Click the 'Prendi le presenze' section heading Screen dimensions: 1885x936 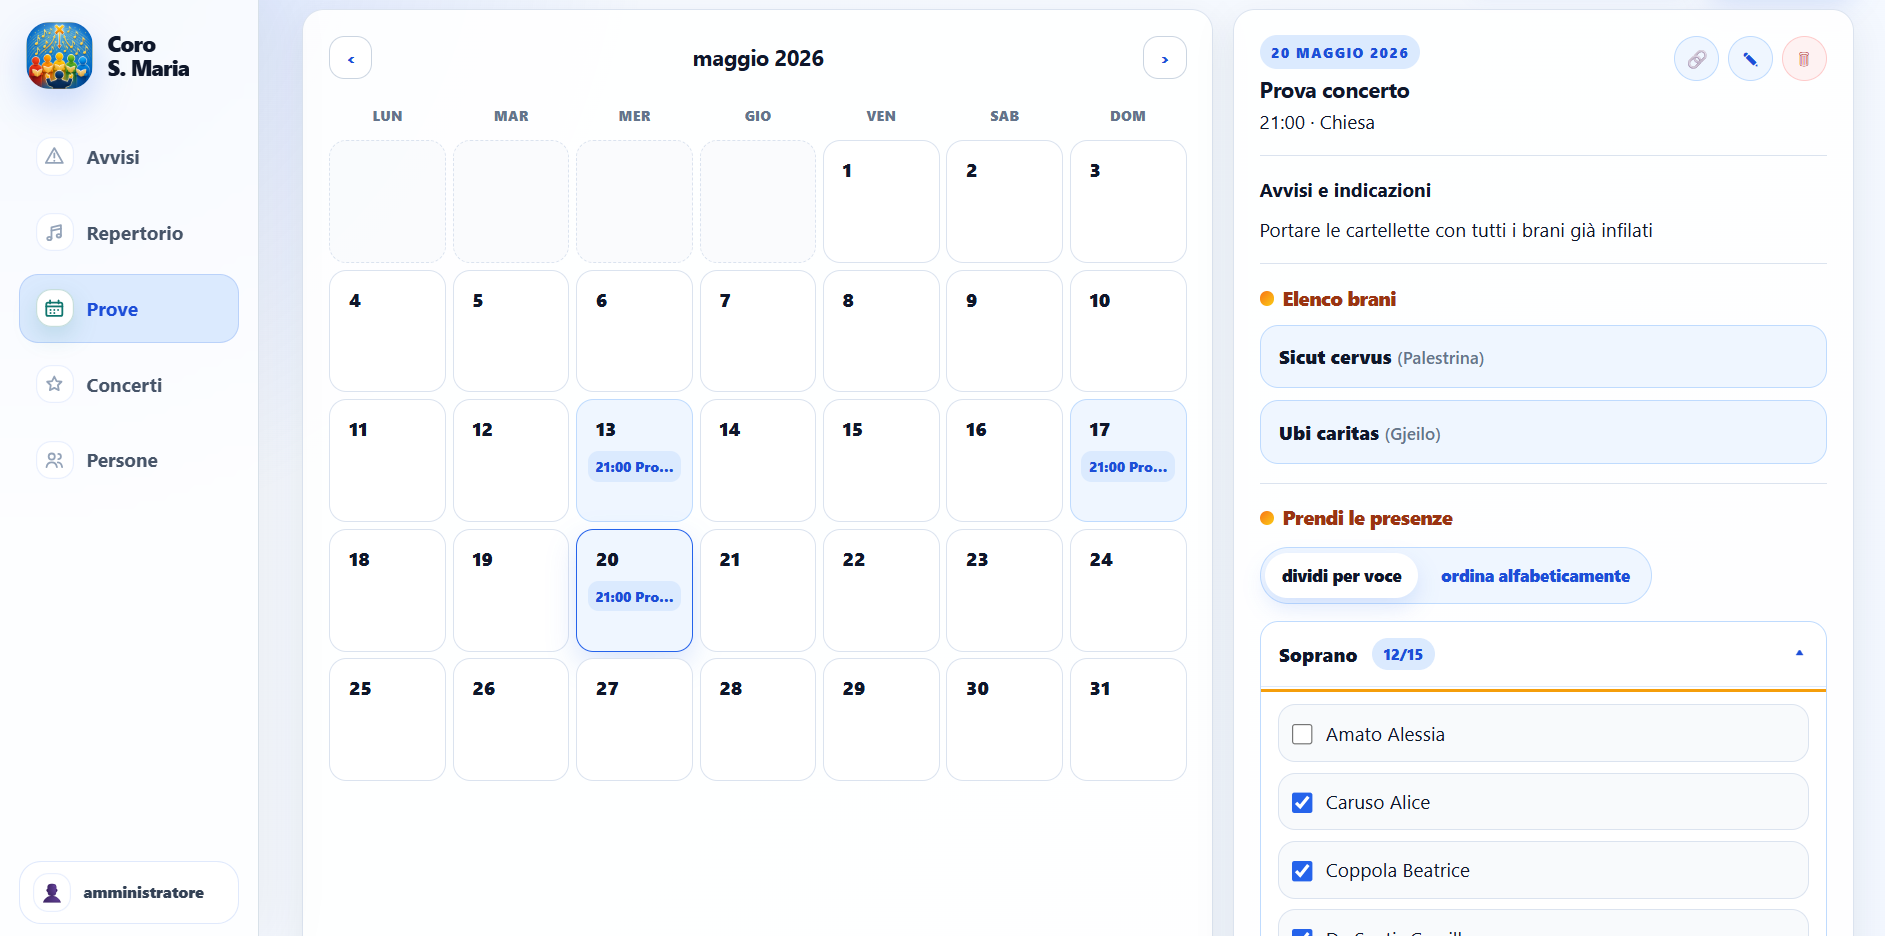[x=1367, y=518]
